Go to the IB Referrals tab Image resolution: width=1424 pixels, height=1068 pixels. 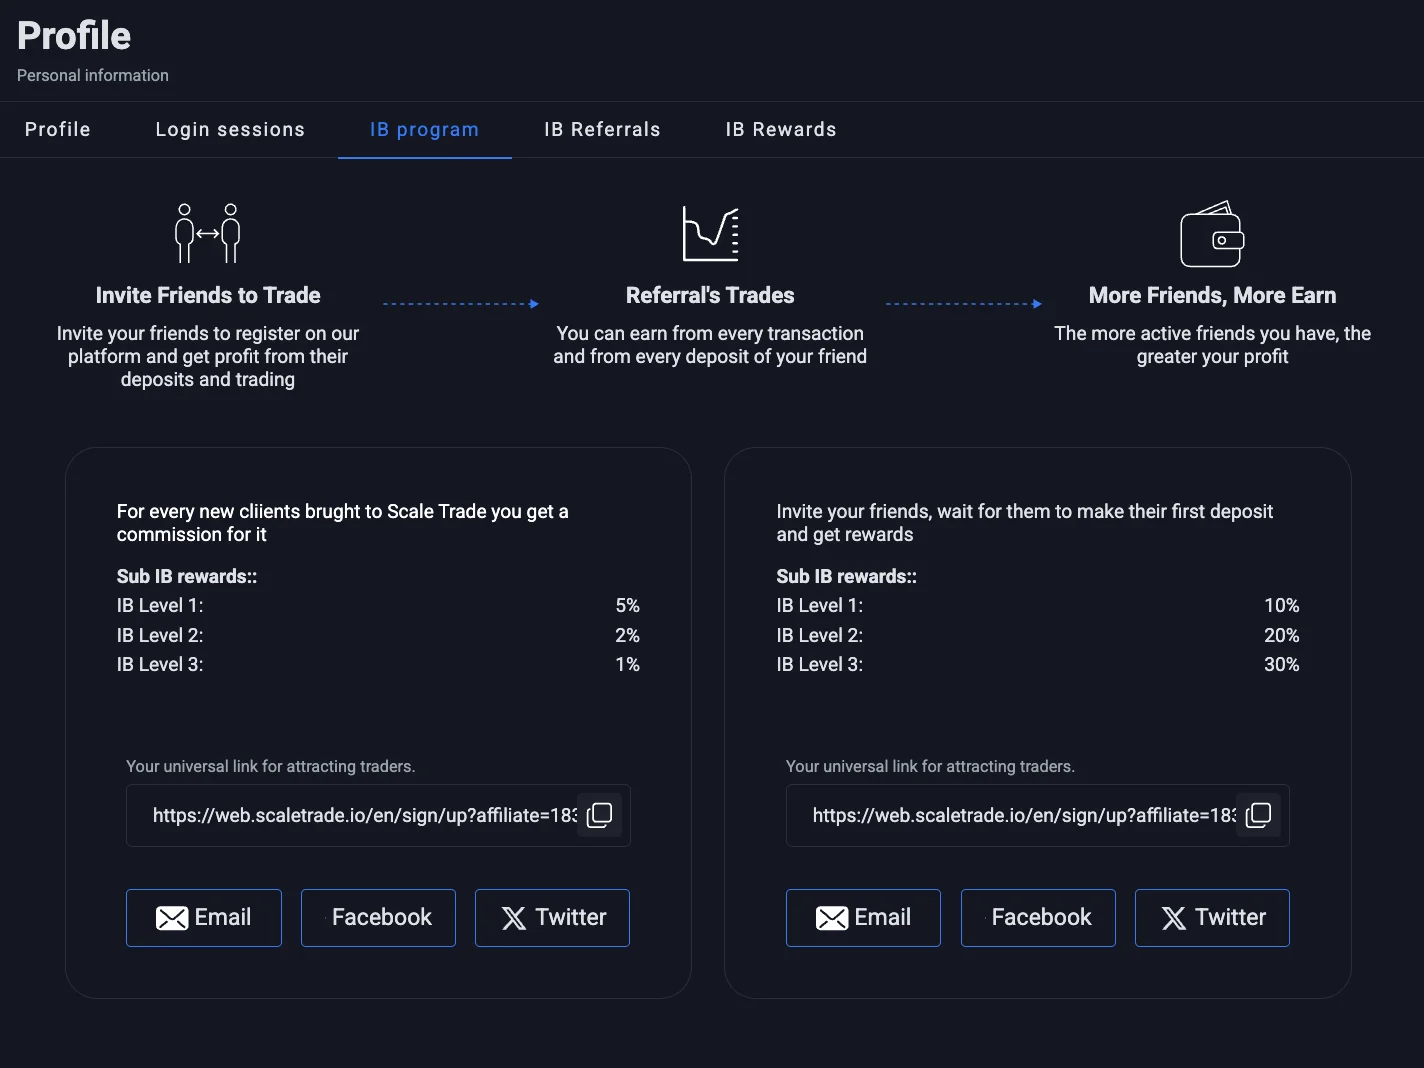click(x=602, y=130)
